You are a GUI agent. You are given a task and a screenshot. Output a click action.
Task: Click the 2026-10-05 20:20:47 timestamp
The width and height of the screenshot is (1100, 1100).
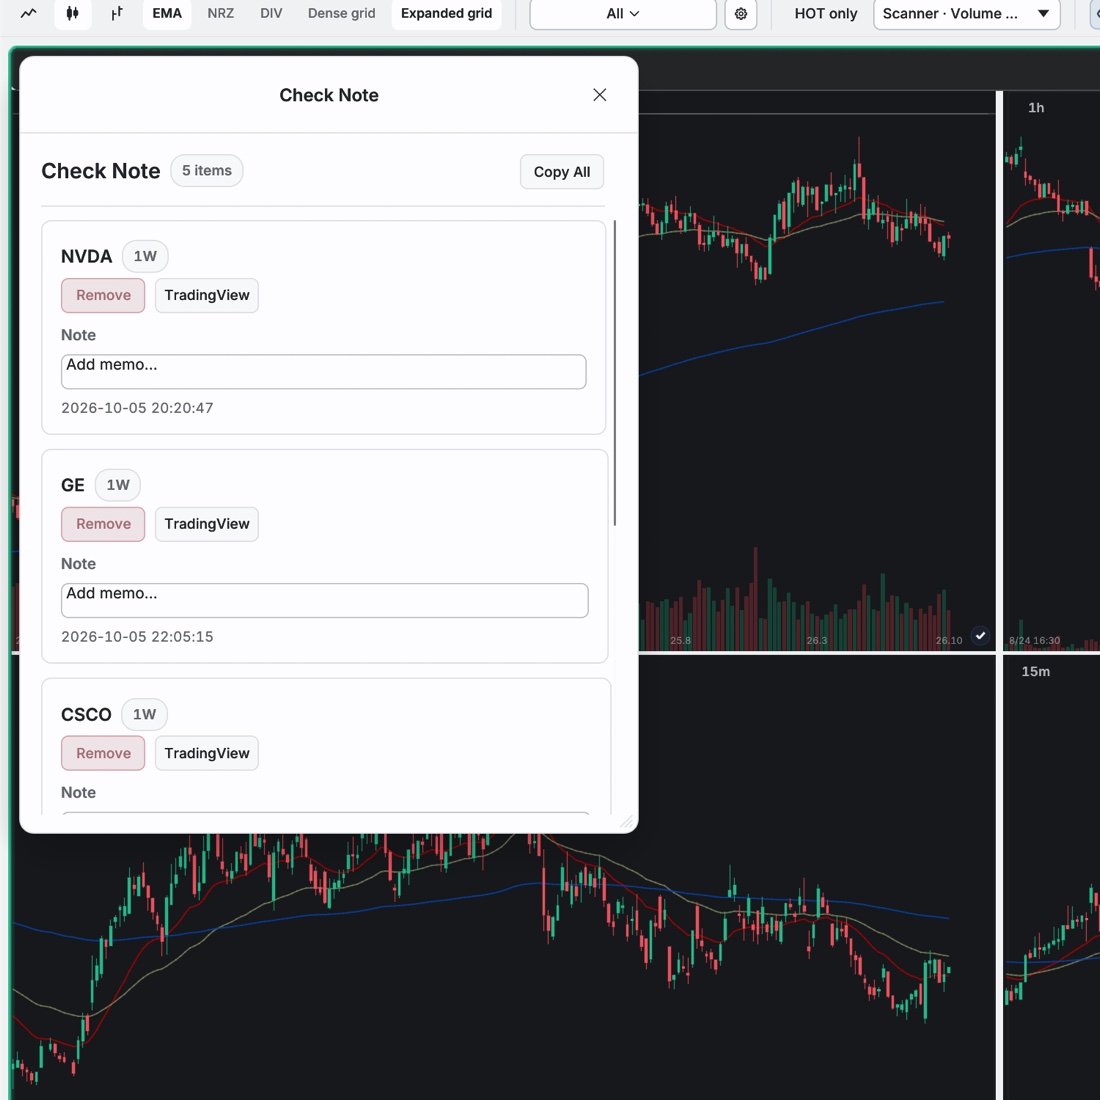pyautogui.click(x=138, y=408)
